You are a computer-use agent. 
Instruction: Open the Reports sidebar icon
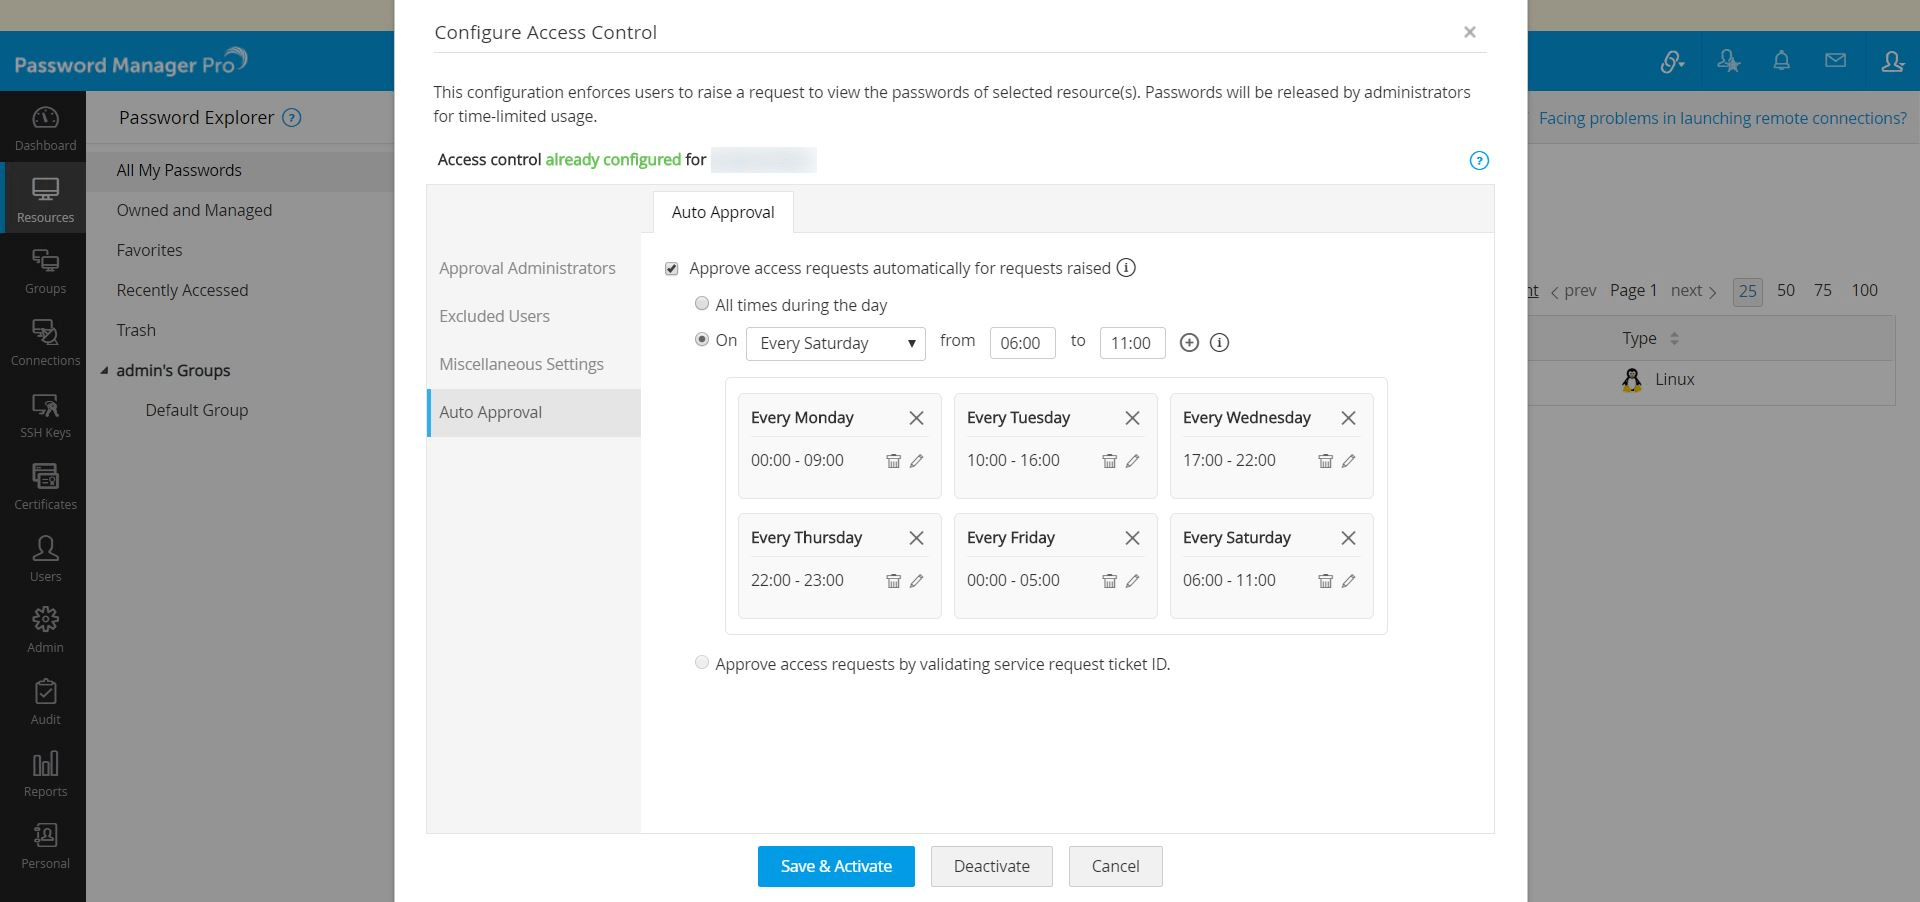coord(44,770)
